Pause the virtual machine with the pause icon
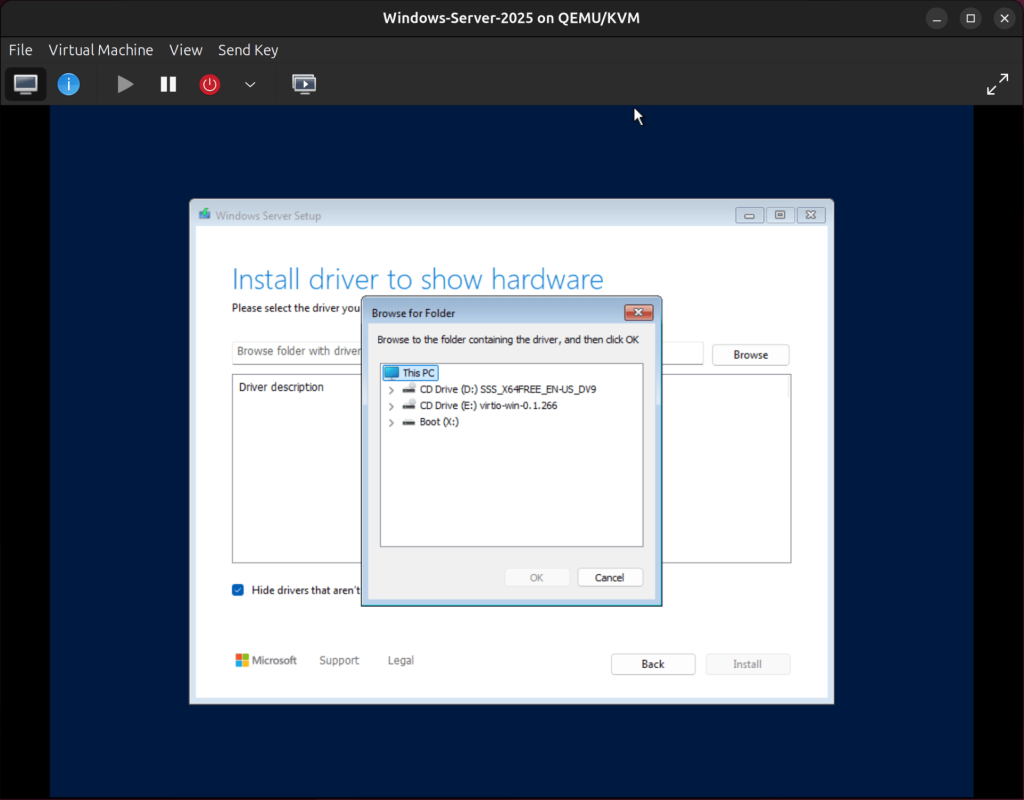The height and width of the screenshot is (800, 1024). (168, 84)
